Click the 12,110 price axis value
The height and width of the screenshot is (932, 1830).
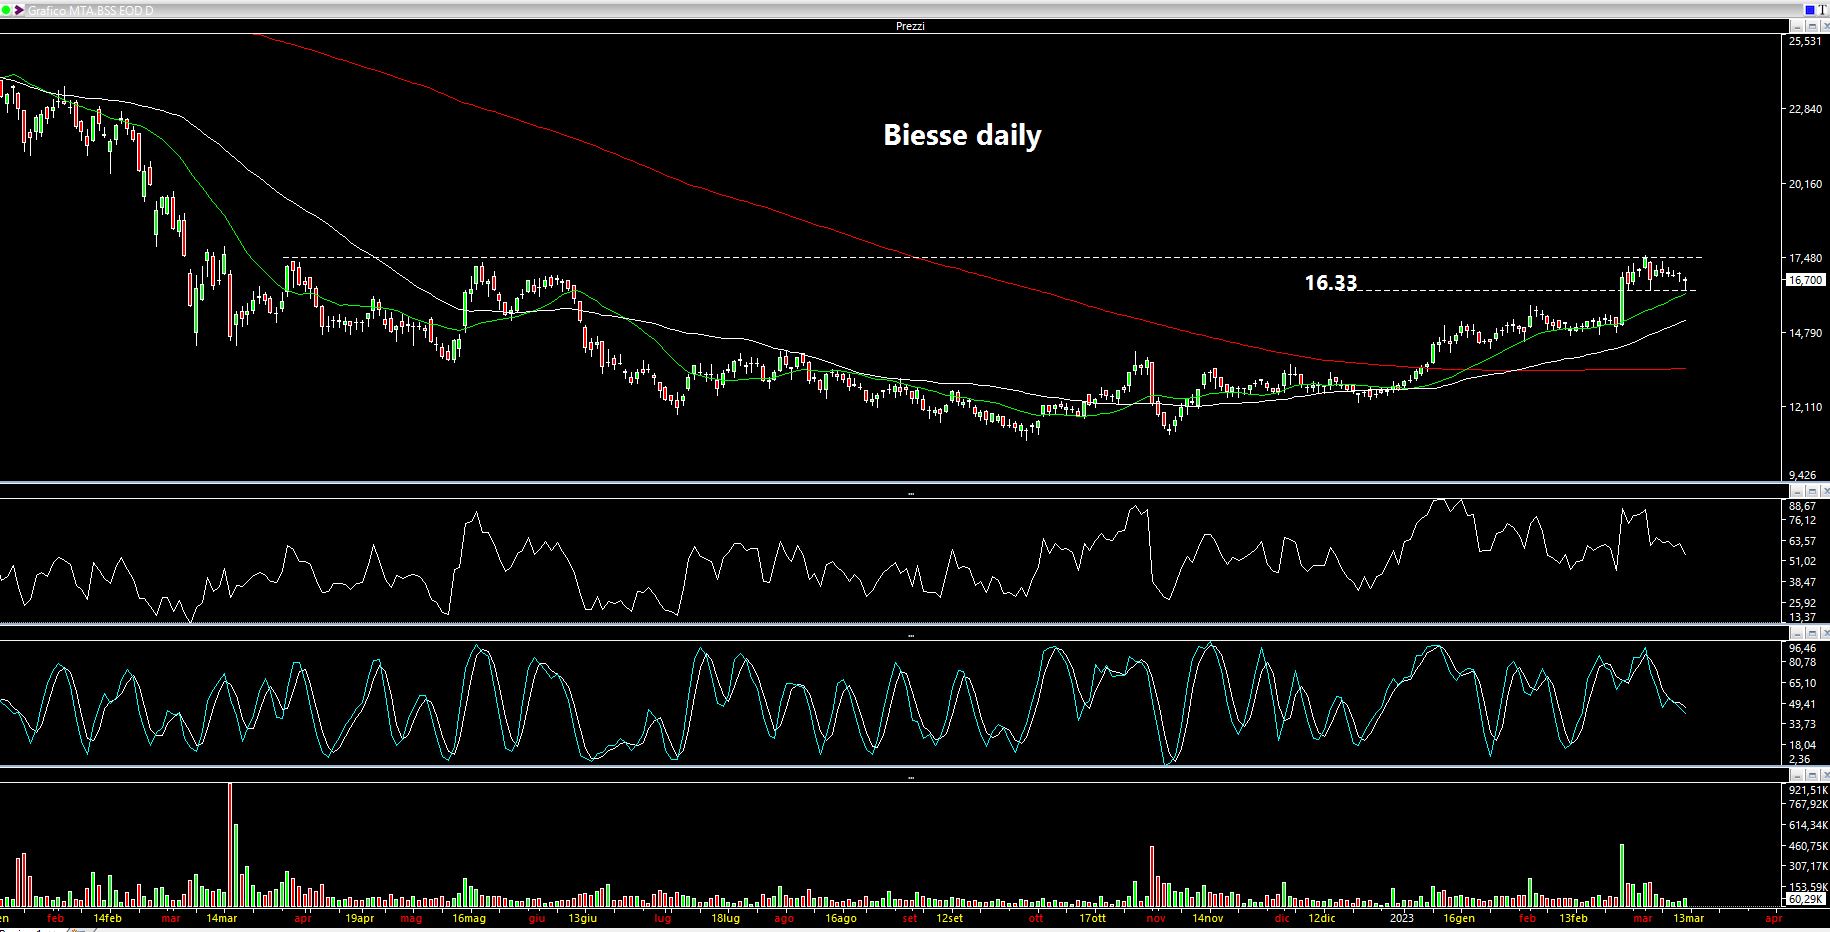coord(1805,407)
